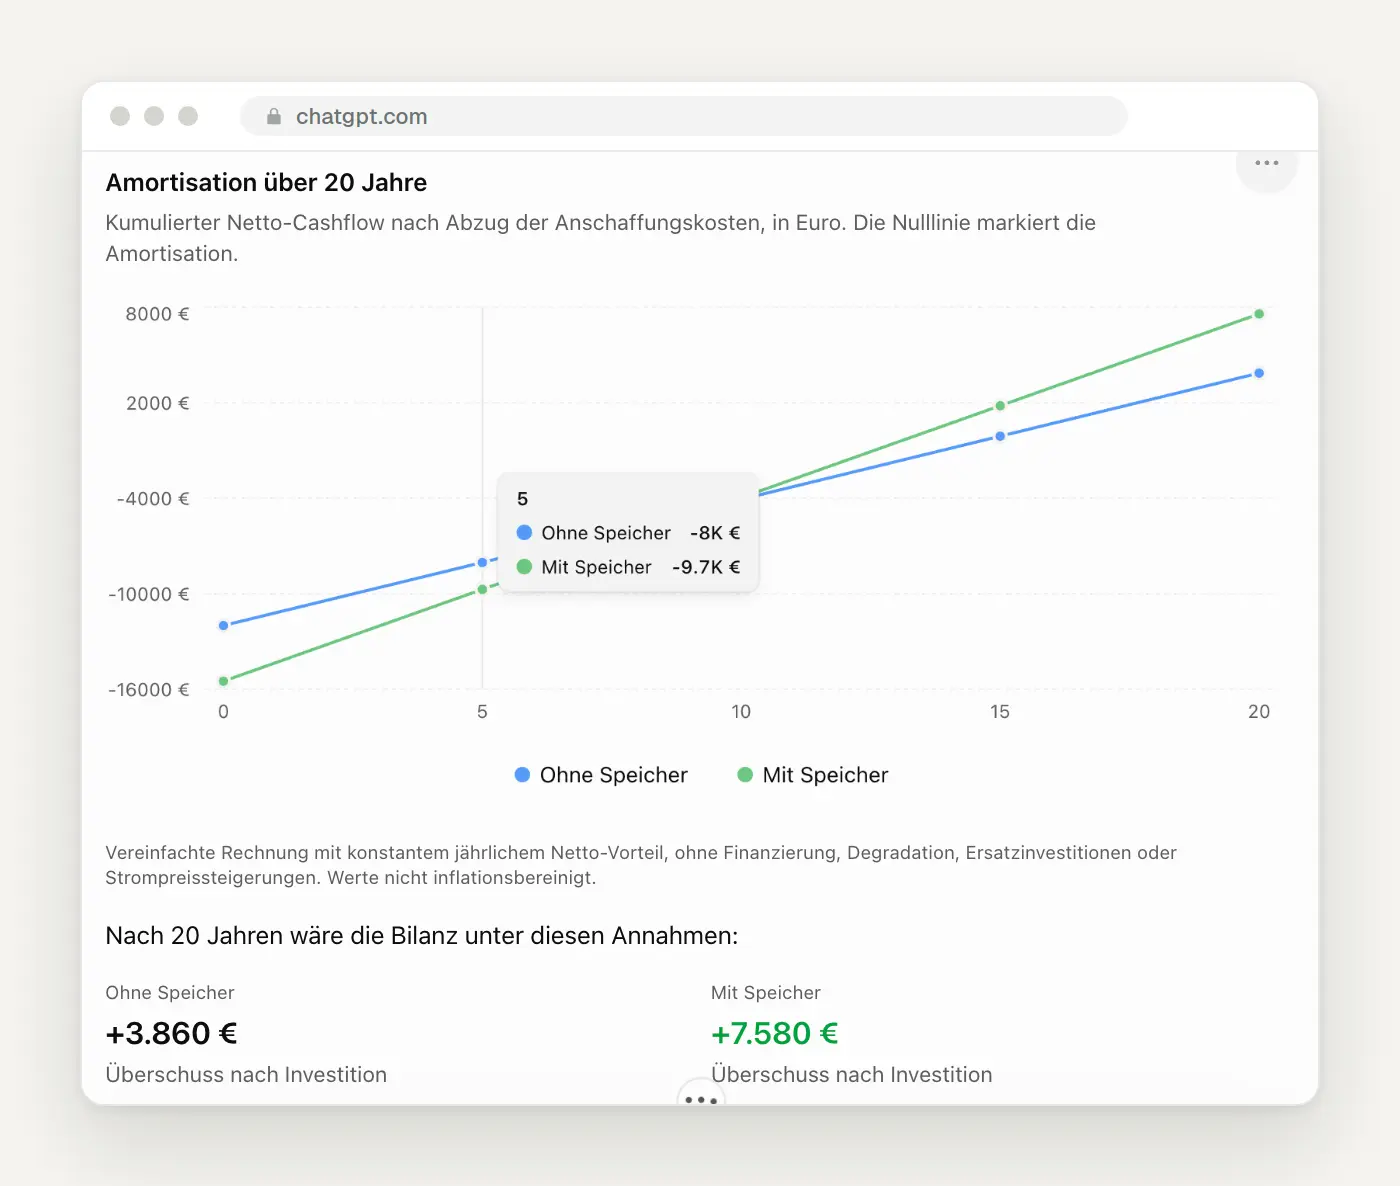Click the x-axis label '10'
Viewport: 1400px width, 1186px height.
tap(741, 712)
